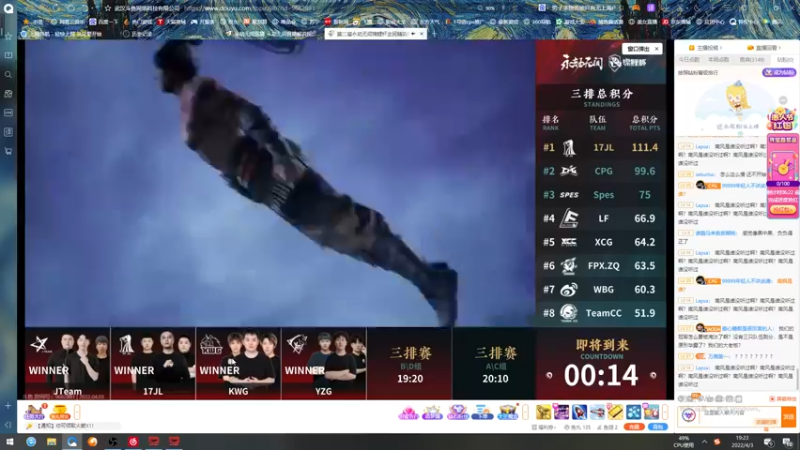Open the streamer submission link above the chat
The height and width of the screenshot is (450, 800).
[x=705, y=47]
